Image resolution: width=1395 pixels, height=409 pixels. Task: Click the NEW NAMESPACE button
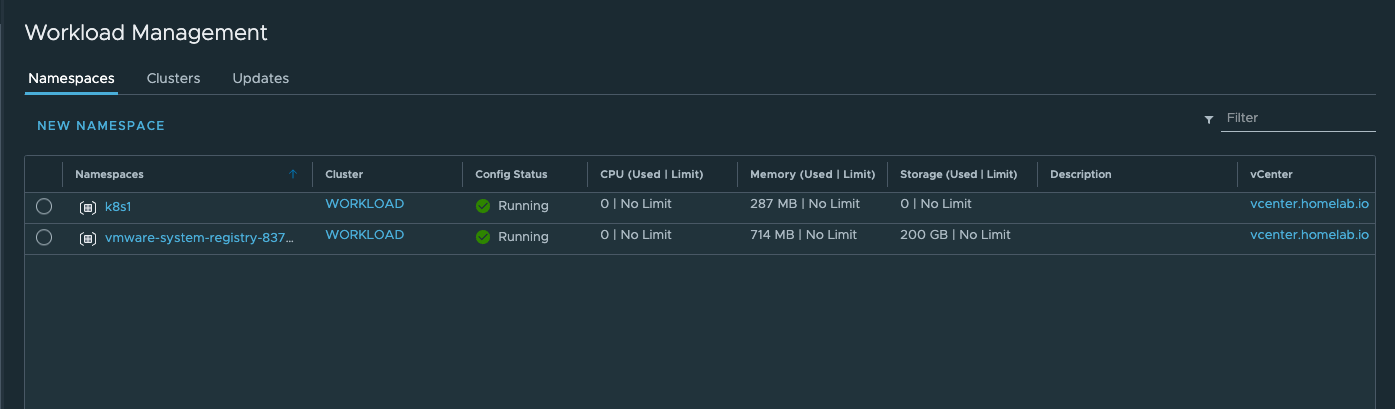101,126
